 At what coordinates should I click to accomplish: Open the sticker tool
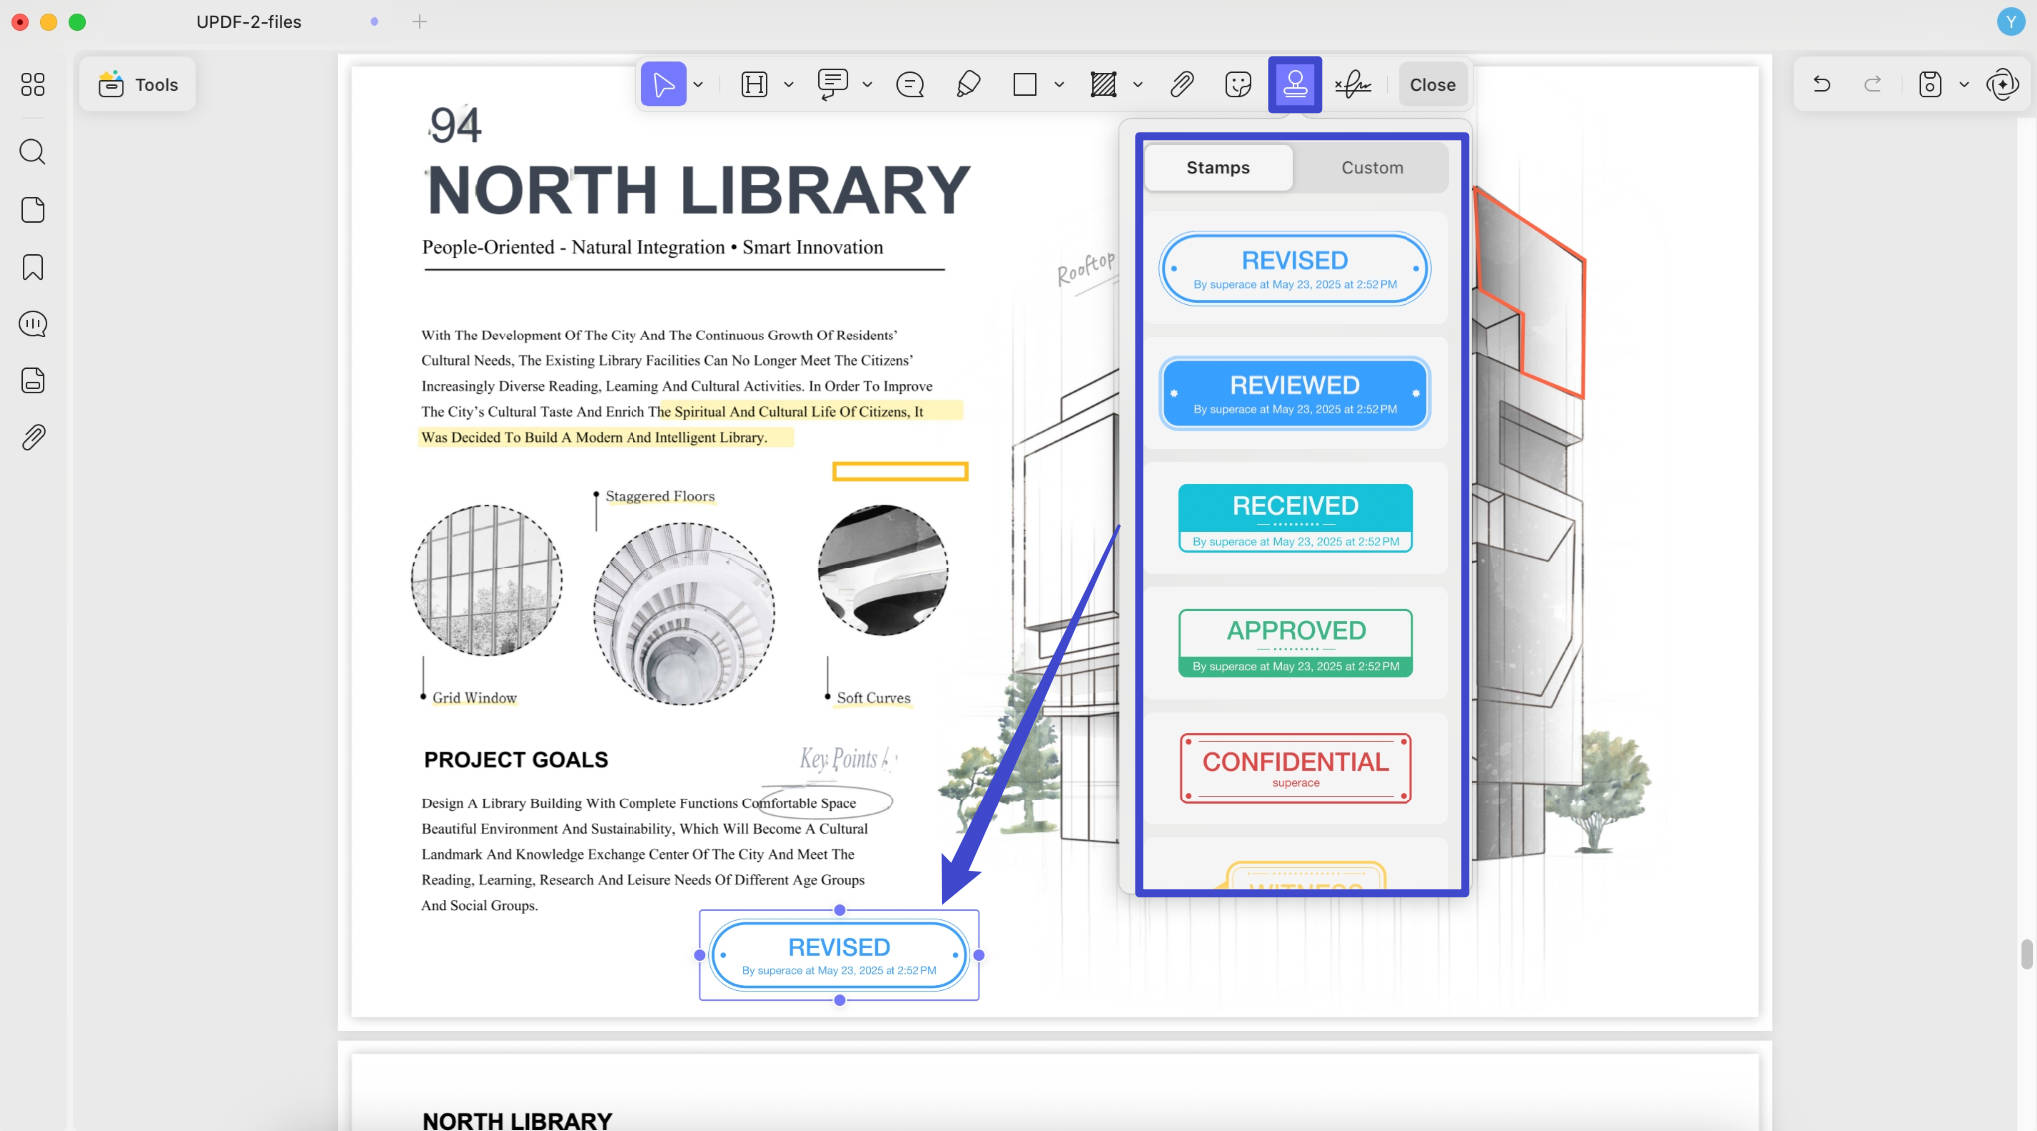tap(1238, 85)
